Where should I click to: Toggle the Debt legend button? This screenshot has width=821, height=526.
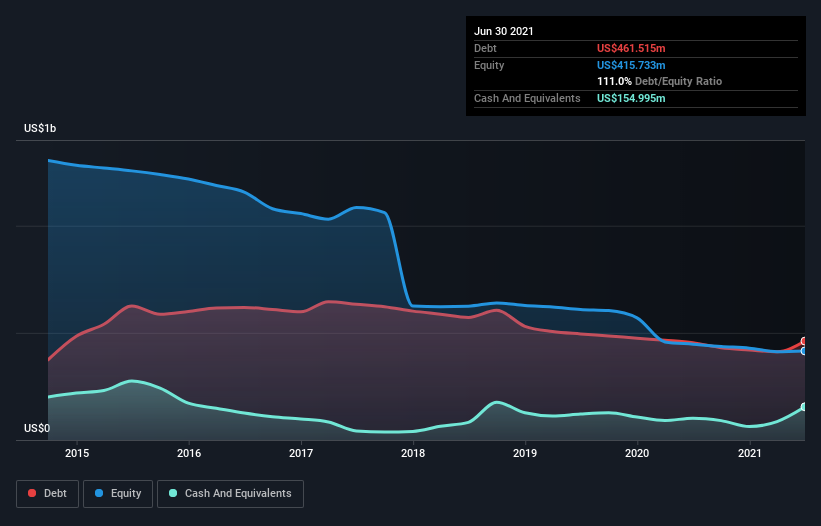(x=47, y=494)
